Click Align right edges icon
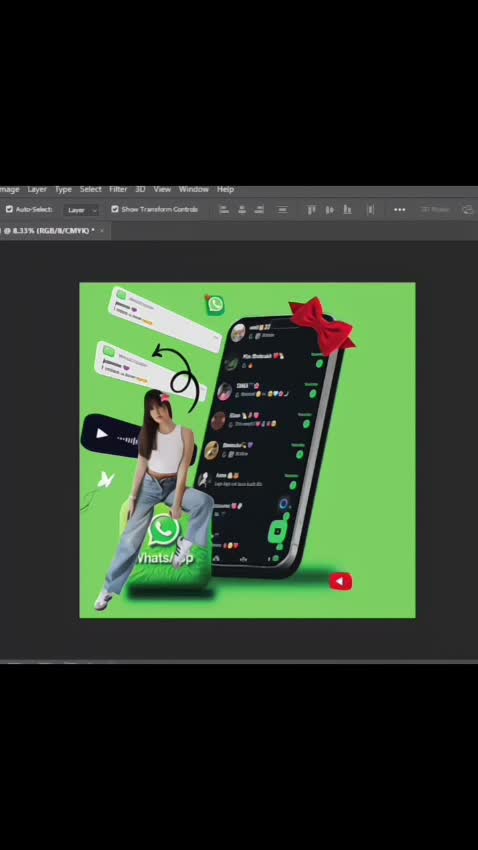 (260, 209)
